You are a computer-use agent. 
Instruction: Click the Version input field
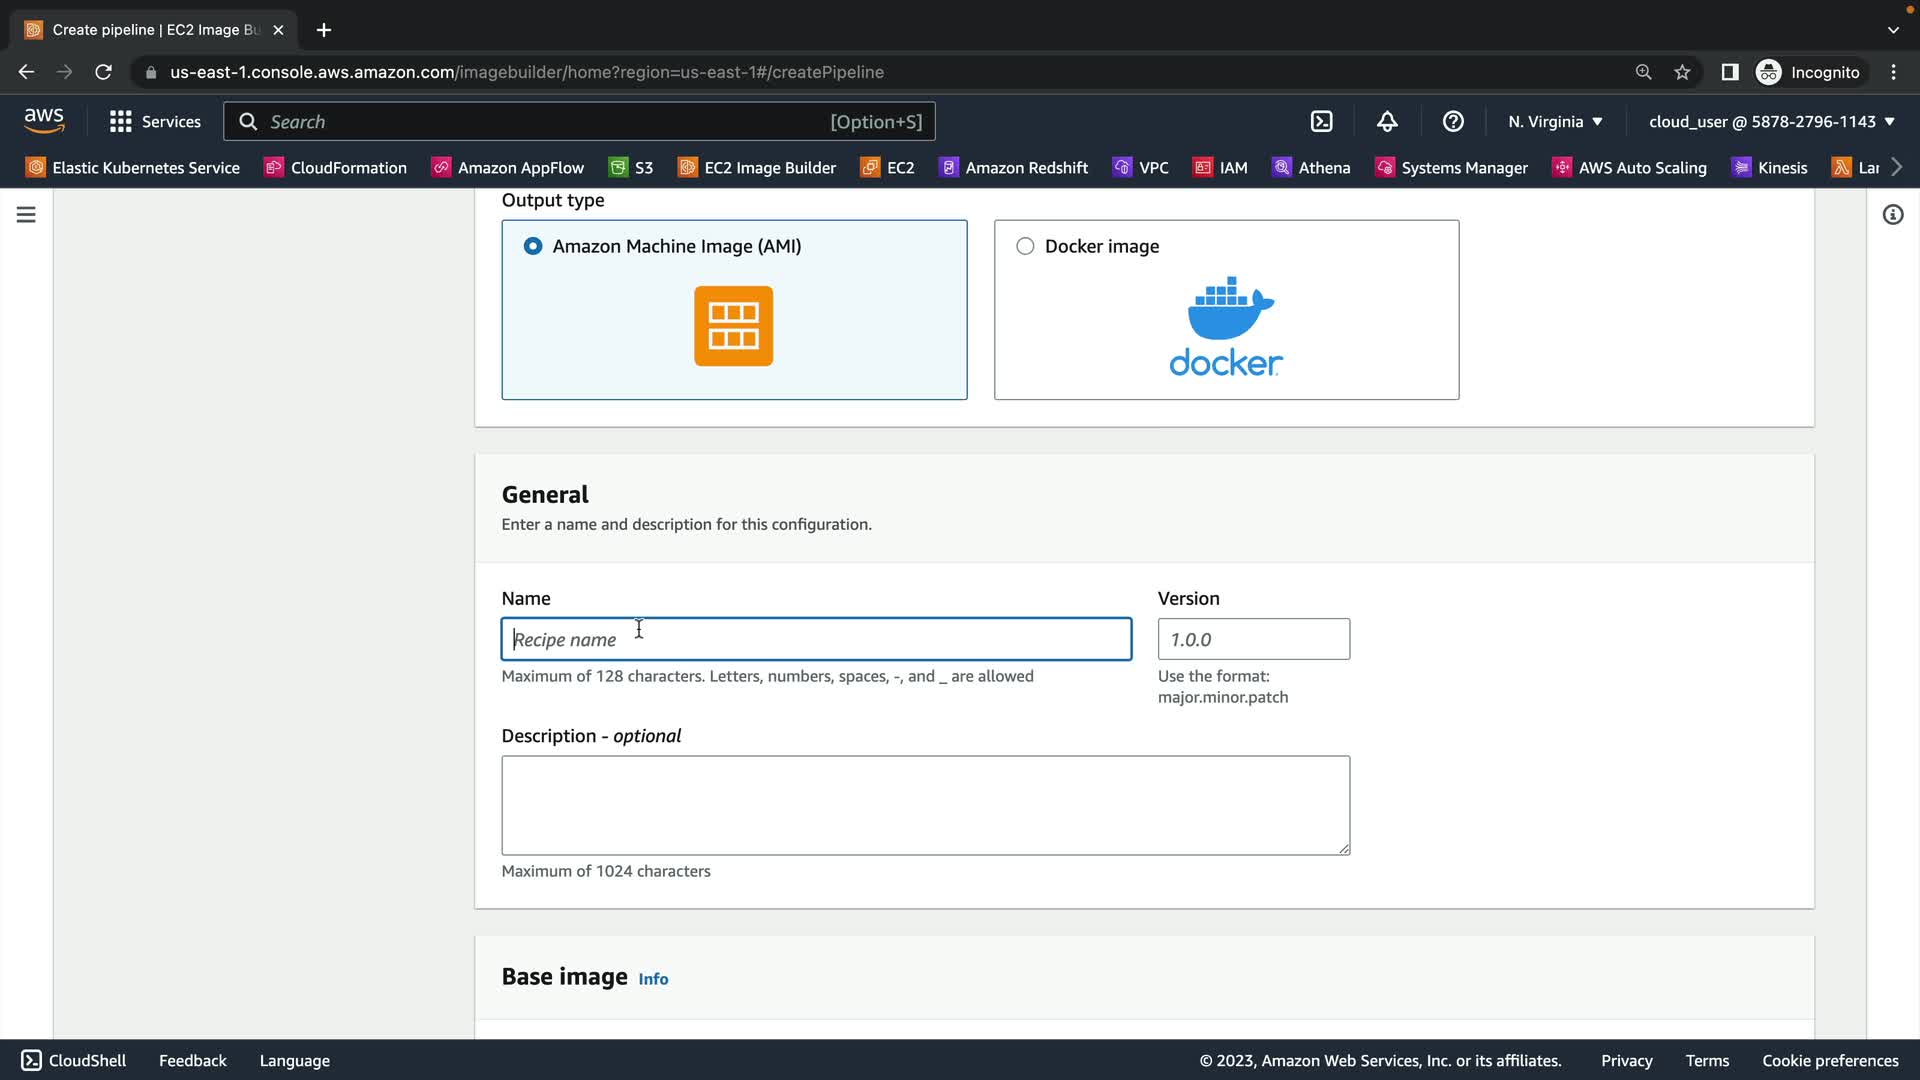pos(1253,639)
